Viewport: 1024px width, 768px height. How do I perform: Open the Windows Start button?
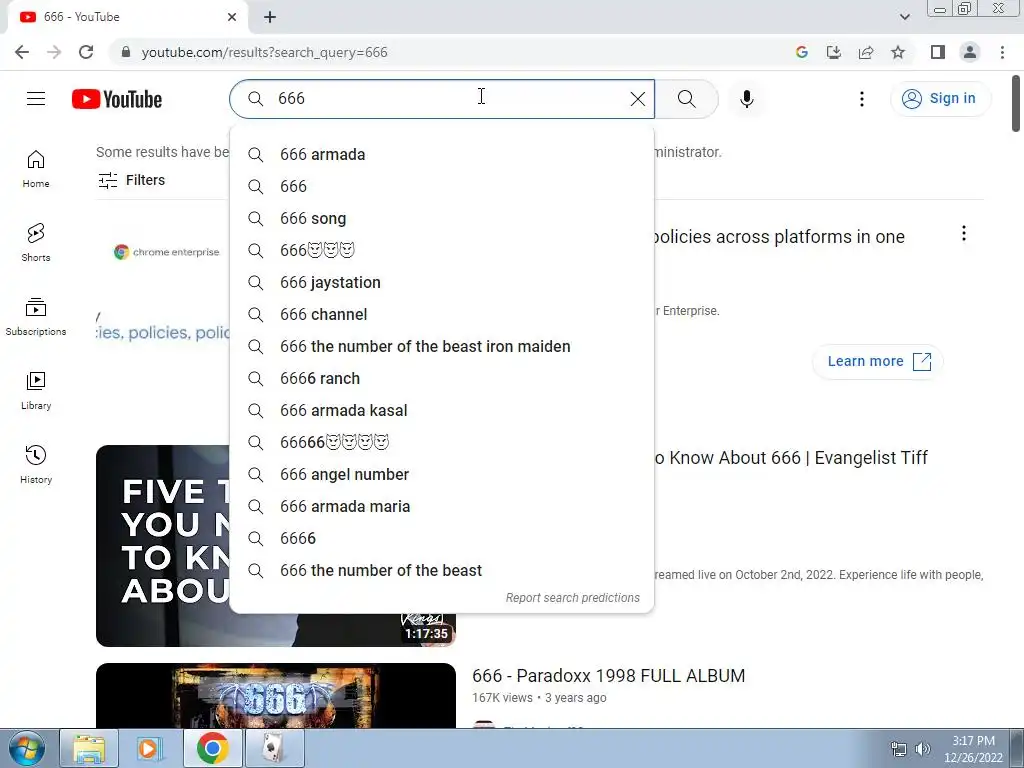[26, 748]
